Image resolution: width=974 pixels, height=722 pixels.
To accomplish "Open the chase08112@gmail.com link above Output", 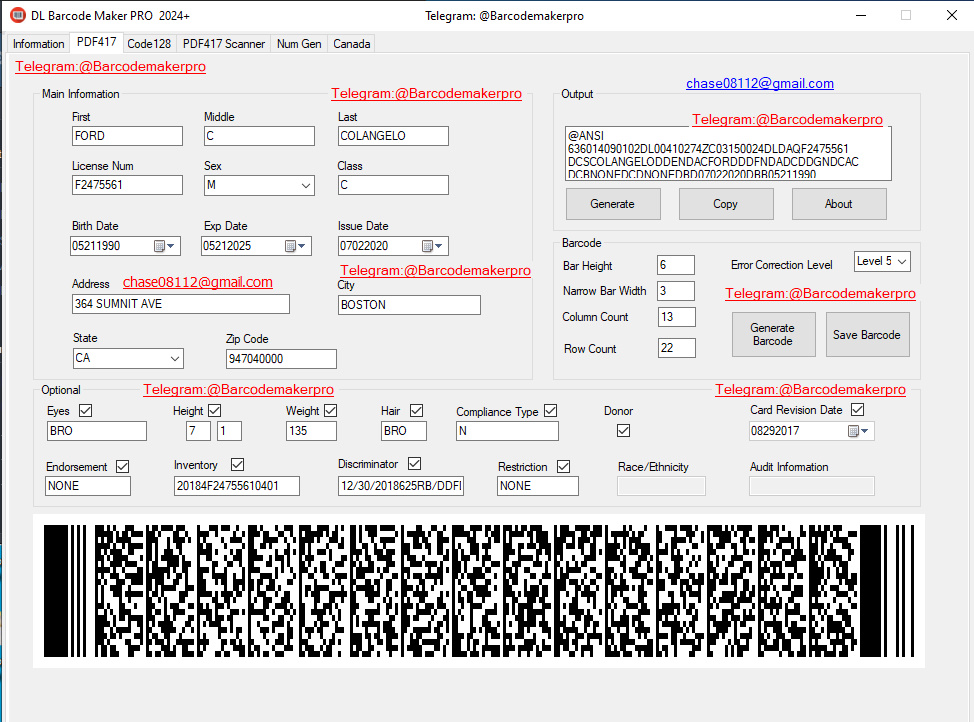I will point(760,83).
